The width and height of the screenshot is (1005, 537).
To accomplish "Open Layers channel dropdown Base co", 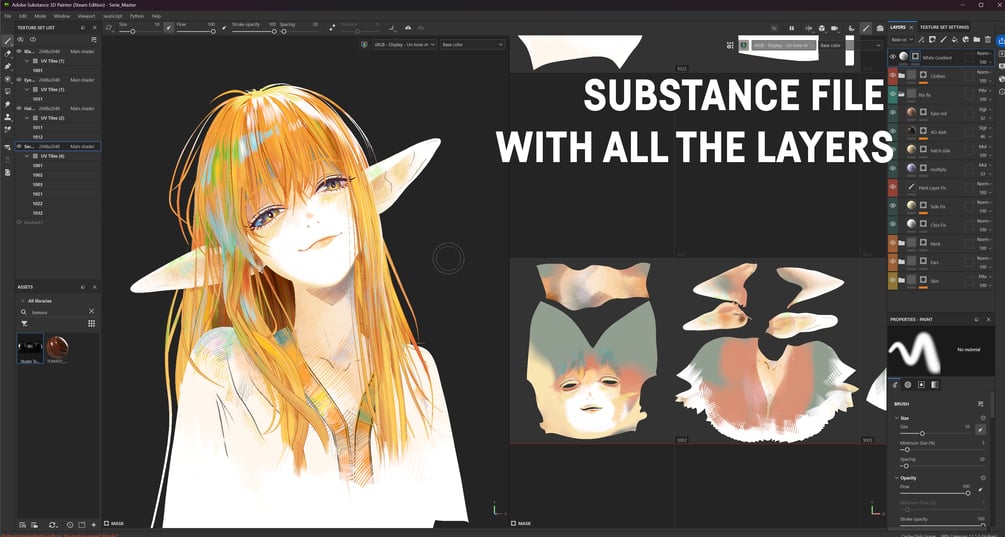I will pos(902,40).
